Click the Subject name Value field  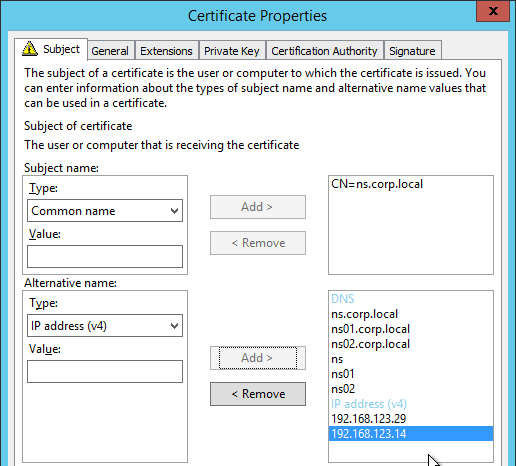105,256
